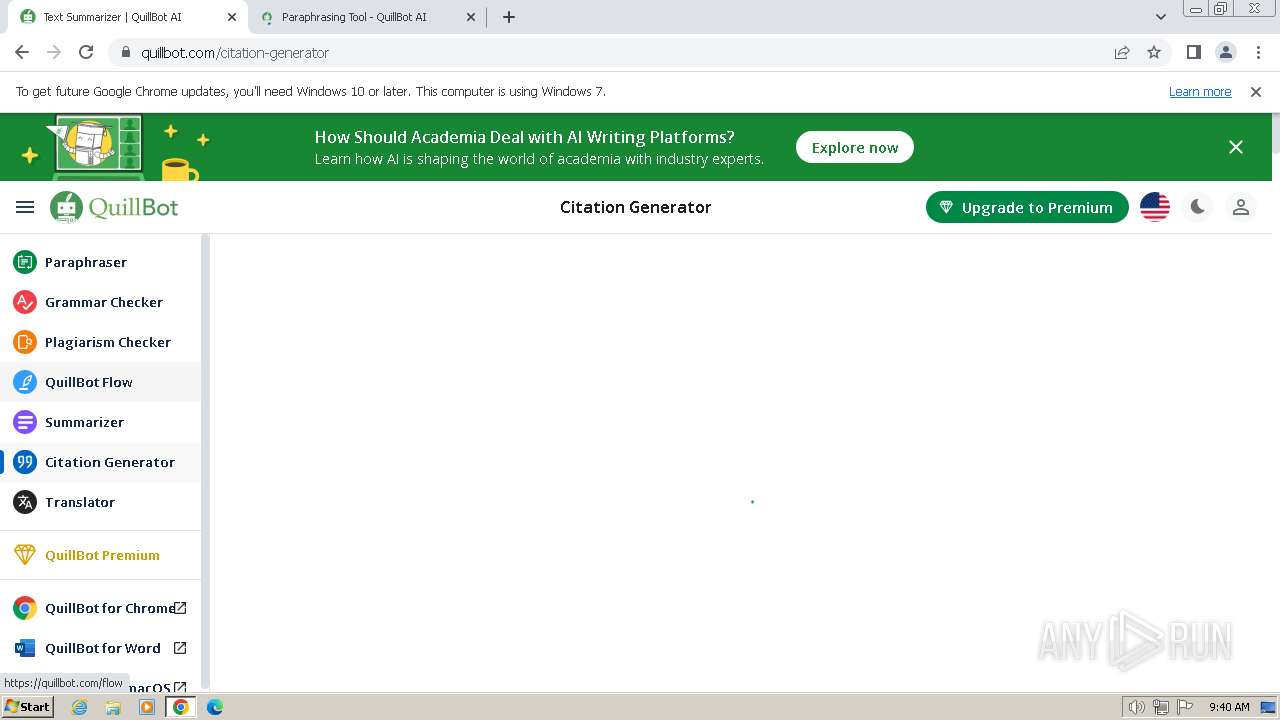This screenshot has width=1280, height=720.
Task: Open the Plagiarism Checker tool
Action: tap(100, 342)
